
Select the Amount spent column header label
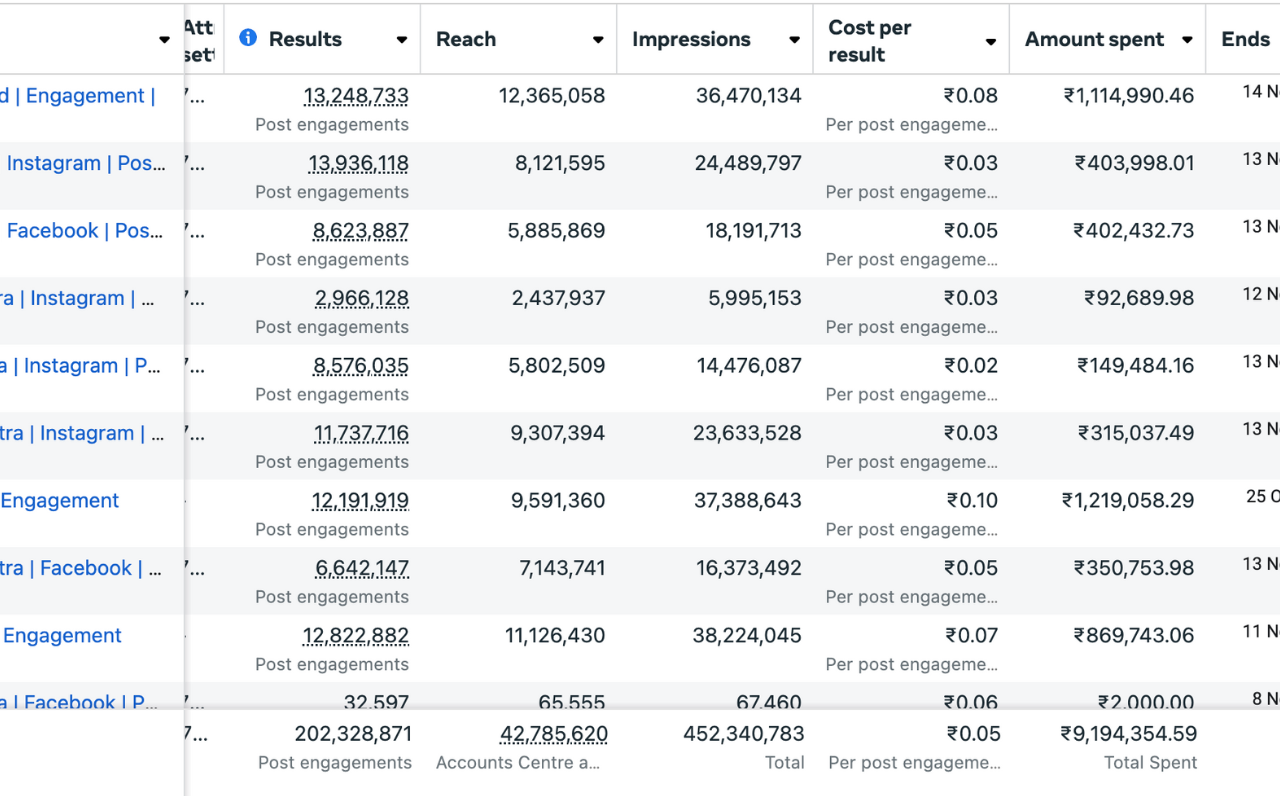pyautogui.click(x=1094, y=39)
